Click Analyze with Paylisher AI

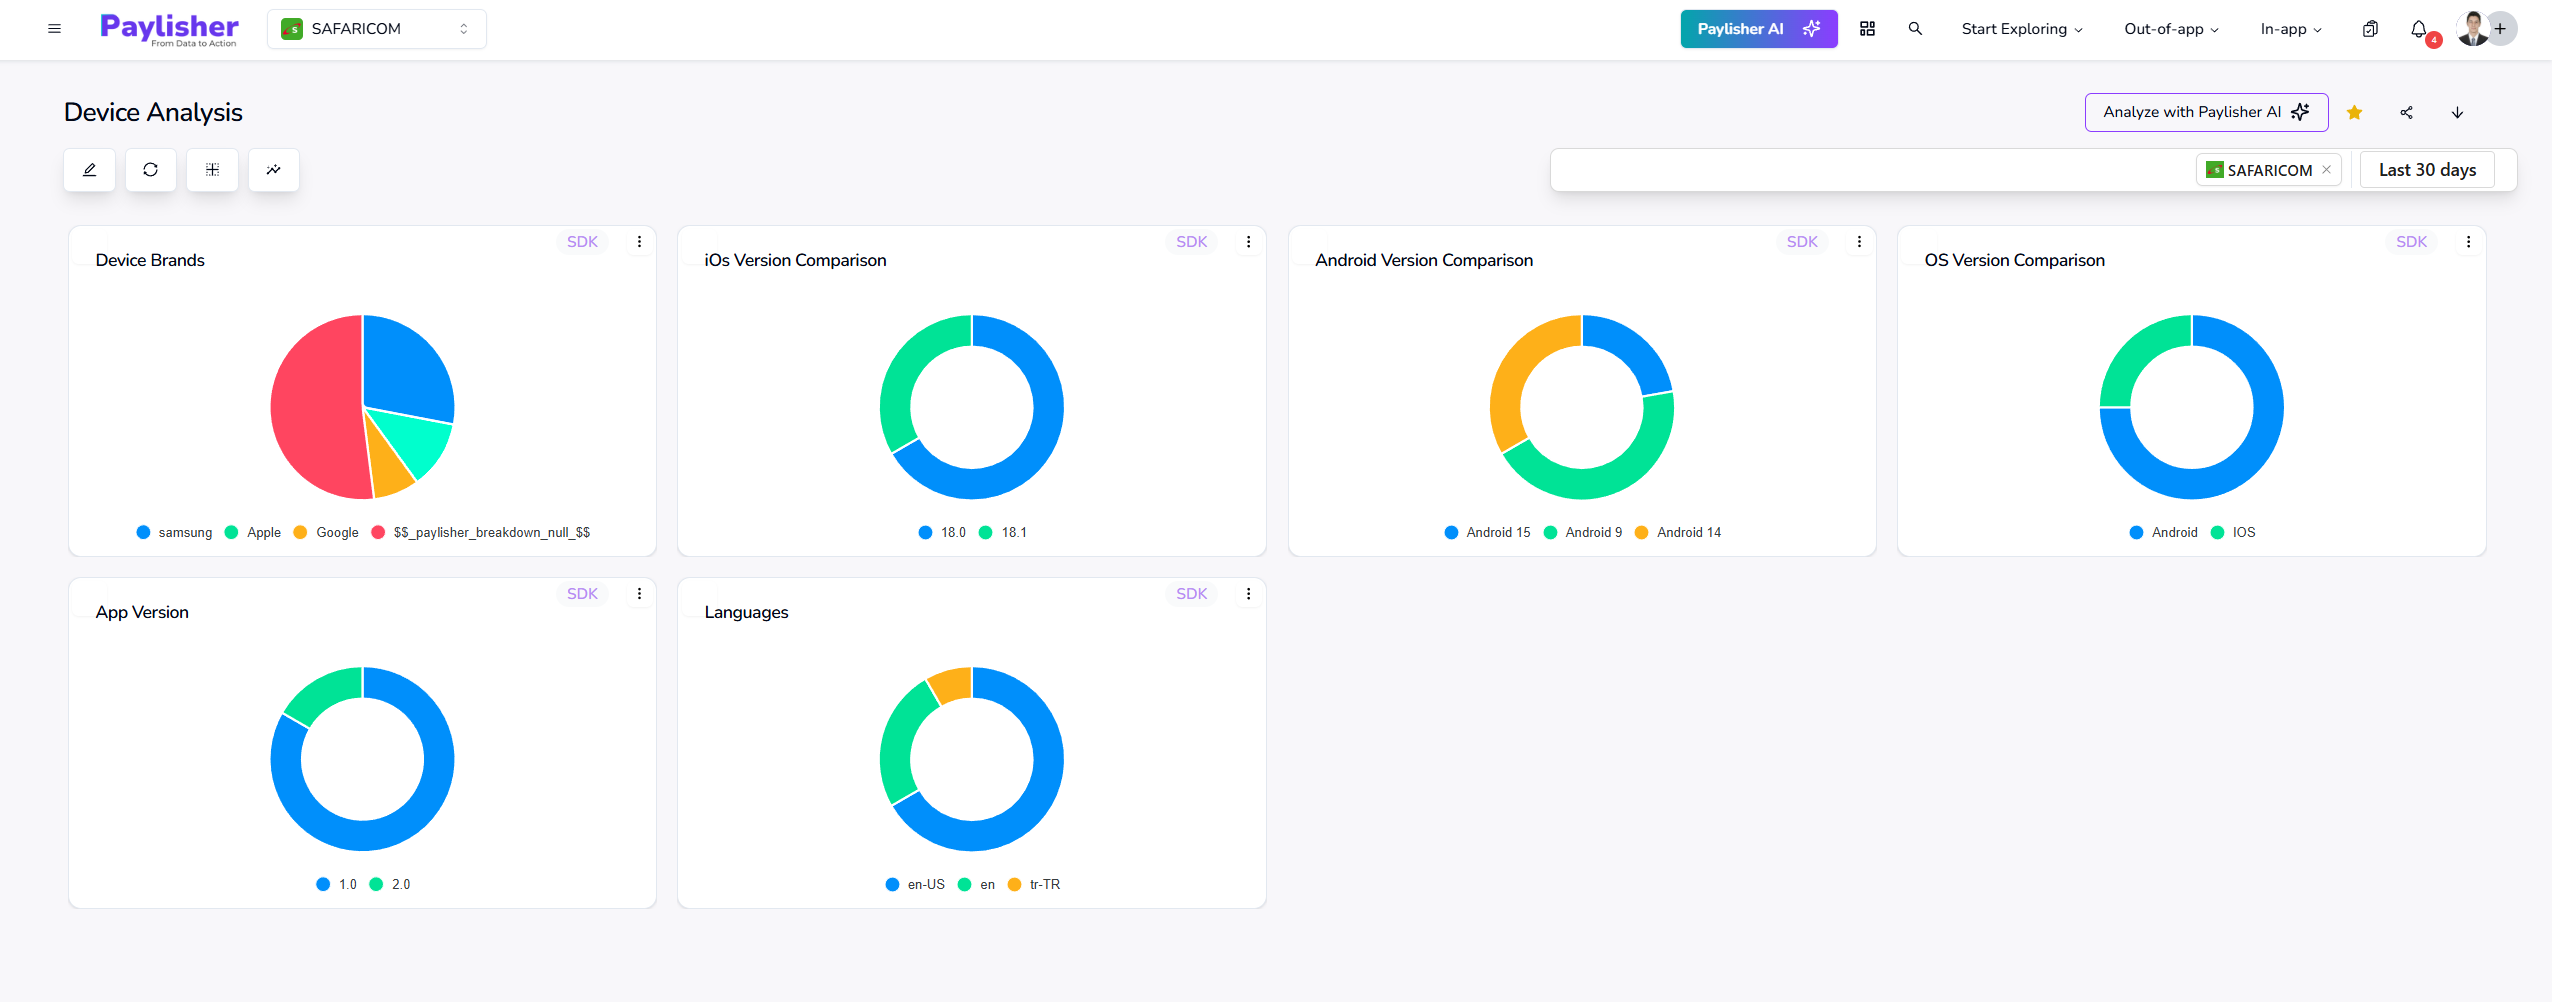pos(2206,112)
